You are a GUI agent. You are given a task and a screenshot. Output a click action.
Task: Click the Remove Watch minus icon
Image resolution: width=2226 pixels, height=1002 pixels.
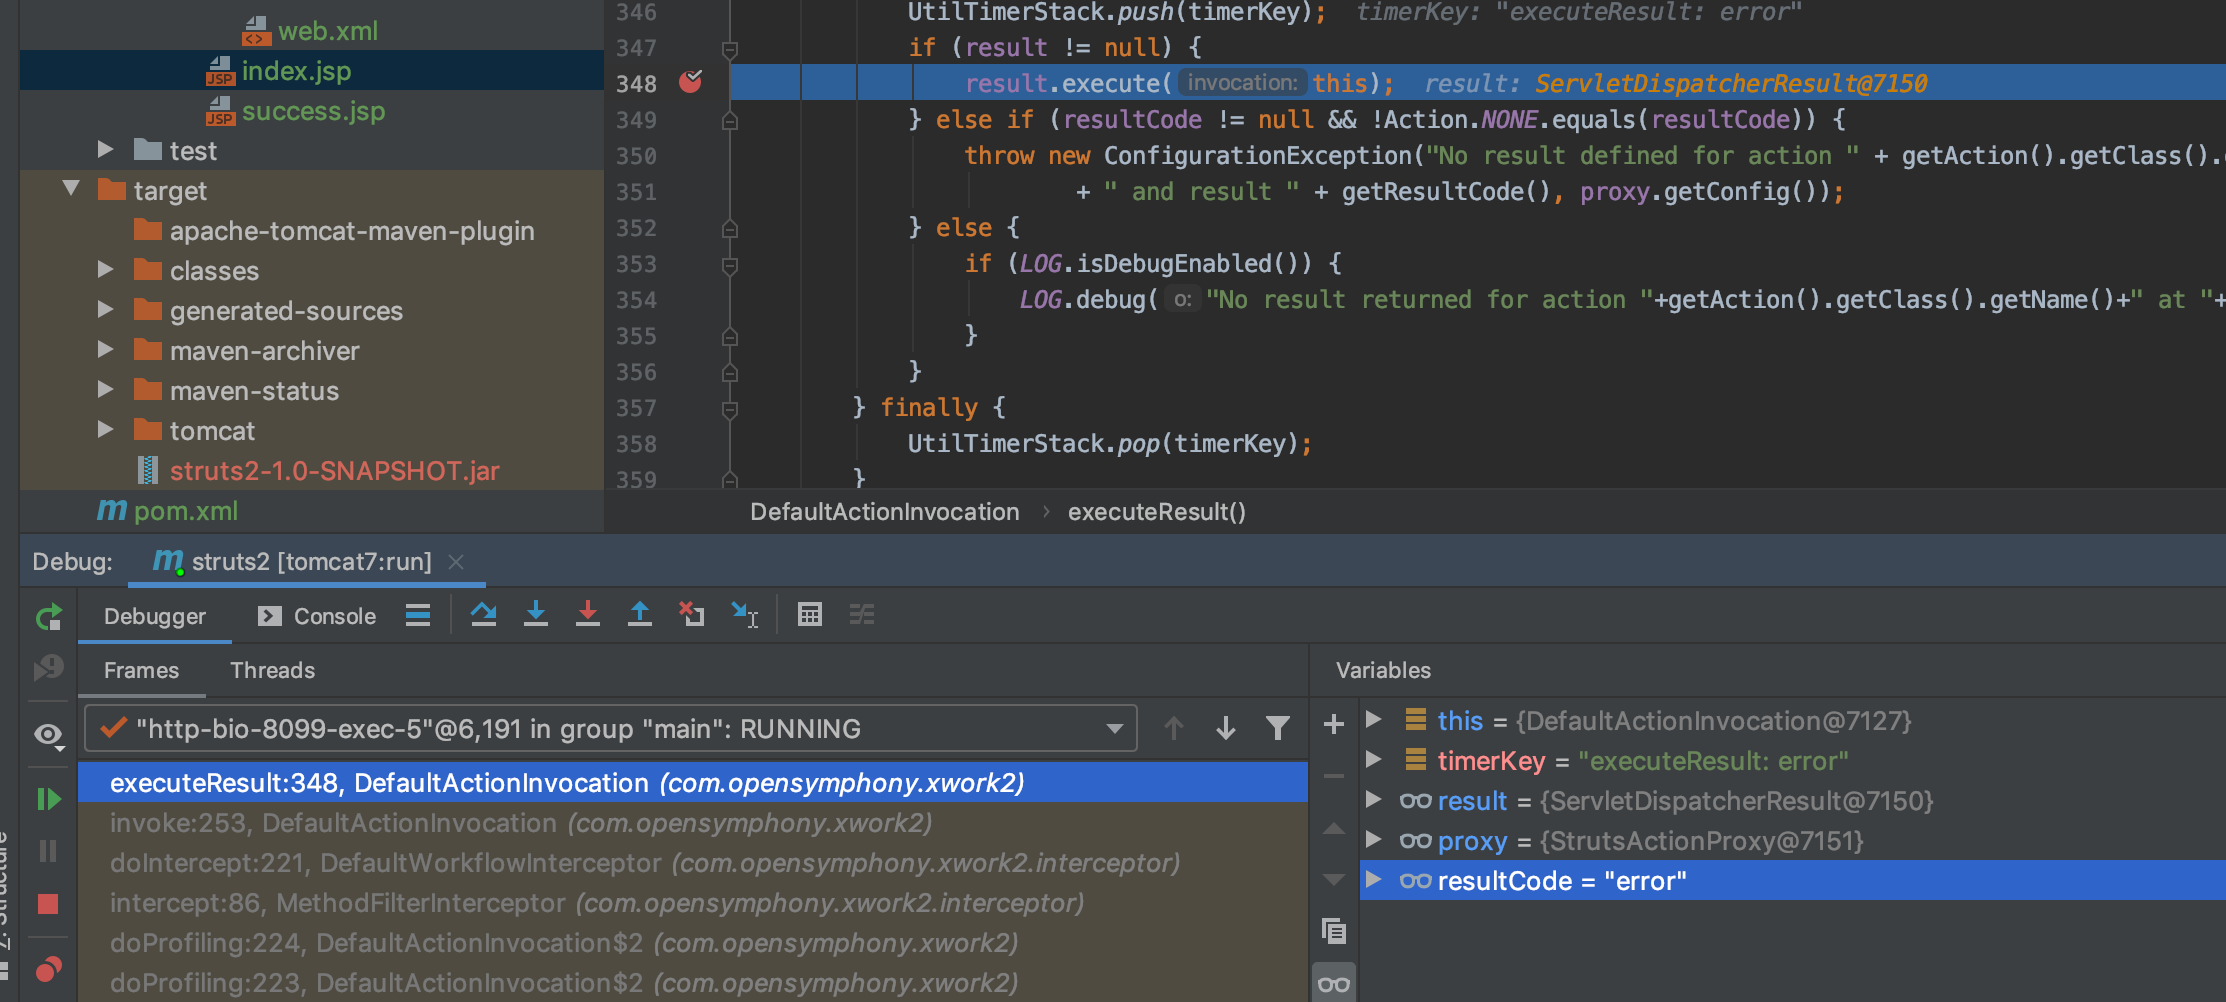pos(1333,776)
